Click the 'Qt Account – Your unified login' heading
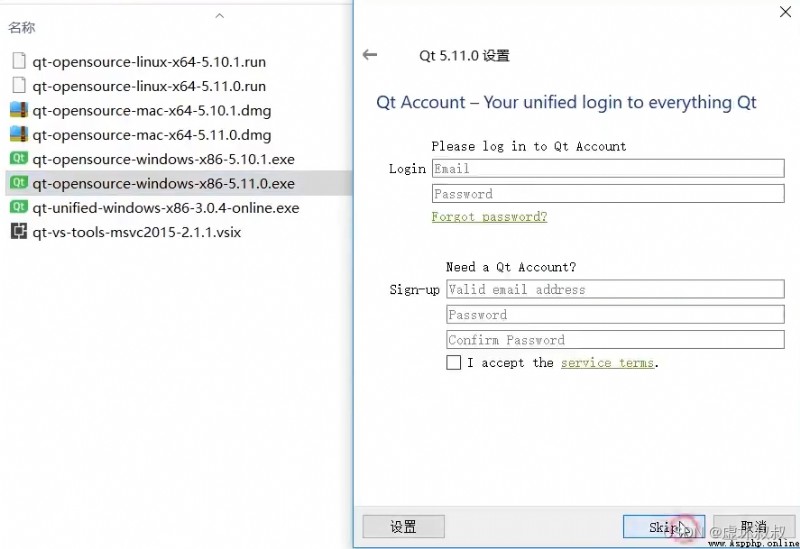The width and height of the screenshot is (800, 549). click(x=566, y=103)
